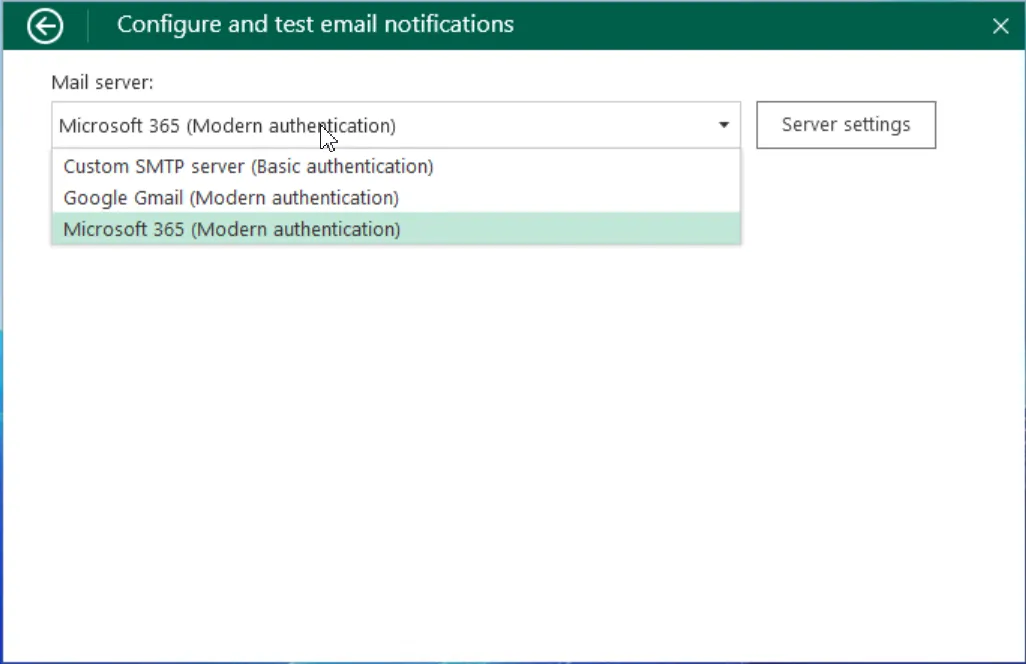Select Custom SMTP server (Basic authentication)
This screenshot has width=1026, height=664.
[x=248, y=166]
